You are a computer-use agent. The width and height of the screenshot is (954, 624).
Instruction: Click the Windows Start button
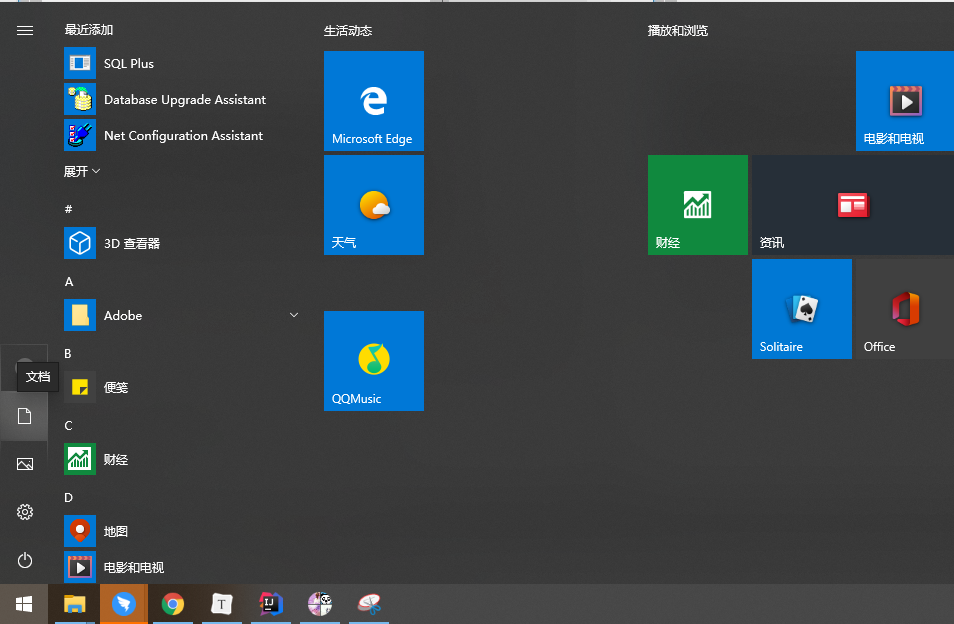click(24, 604)
